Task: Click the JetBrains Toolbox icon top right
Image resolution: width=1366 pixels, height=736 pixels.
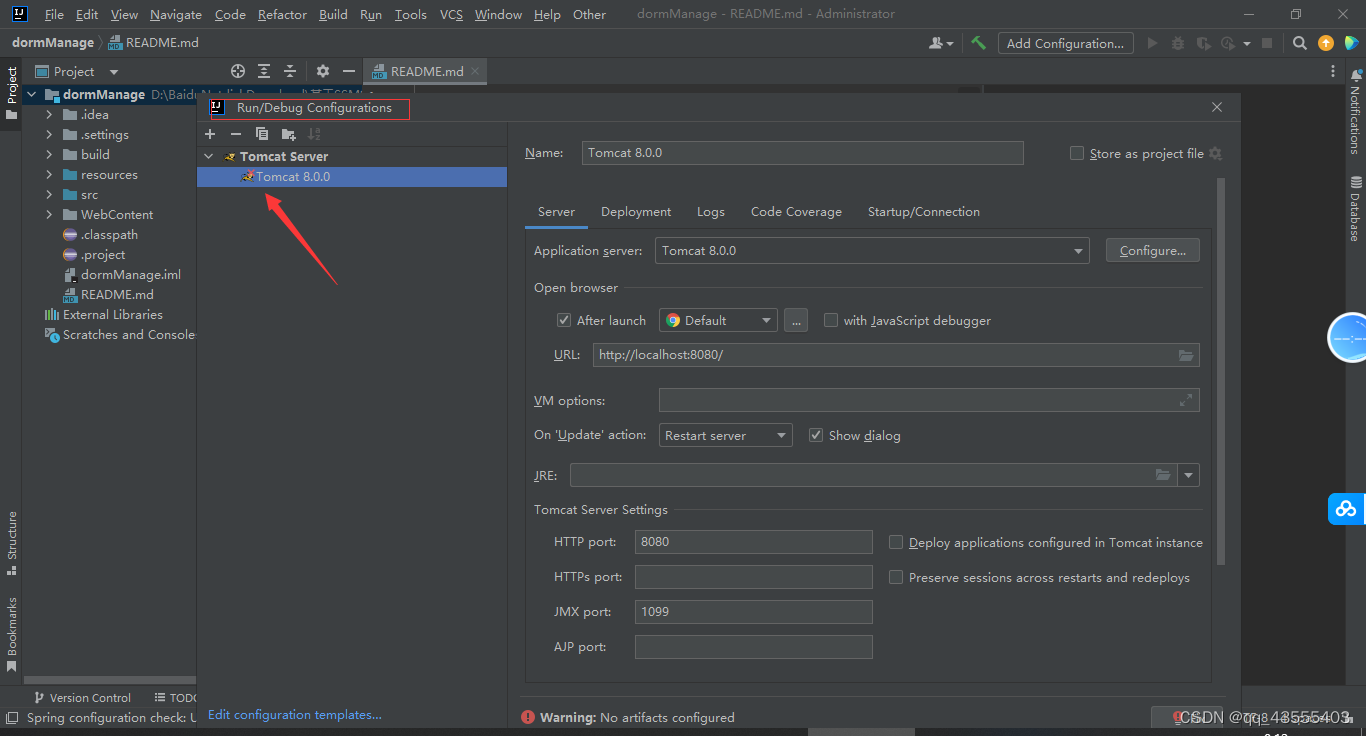Action: (1352, 43)
